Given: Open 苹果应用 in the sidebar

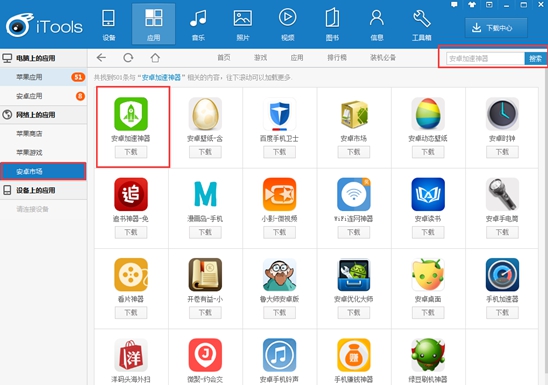Looking at the screenshot, I should (43, 77).
